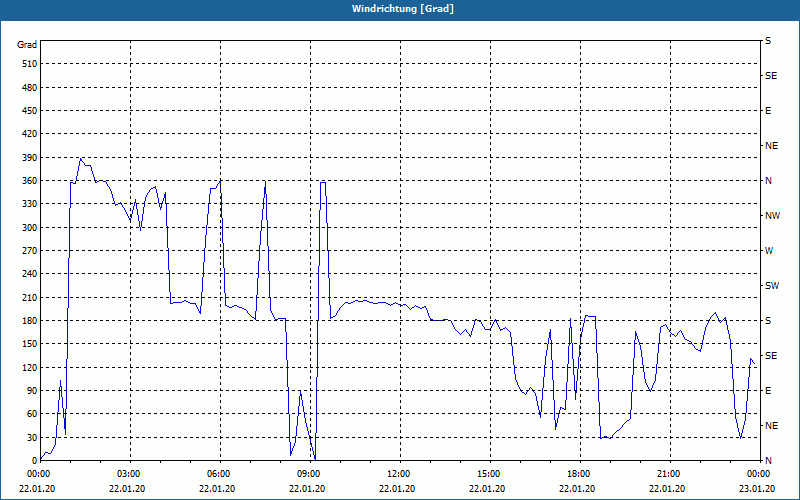Click the 210 degree value

click(x=29, y=297)
